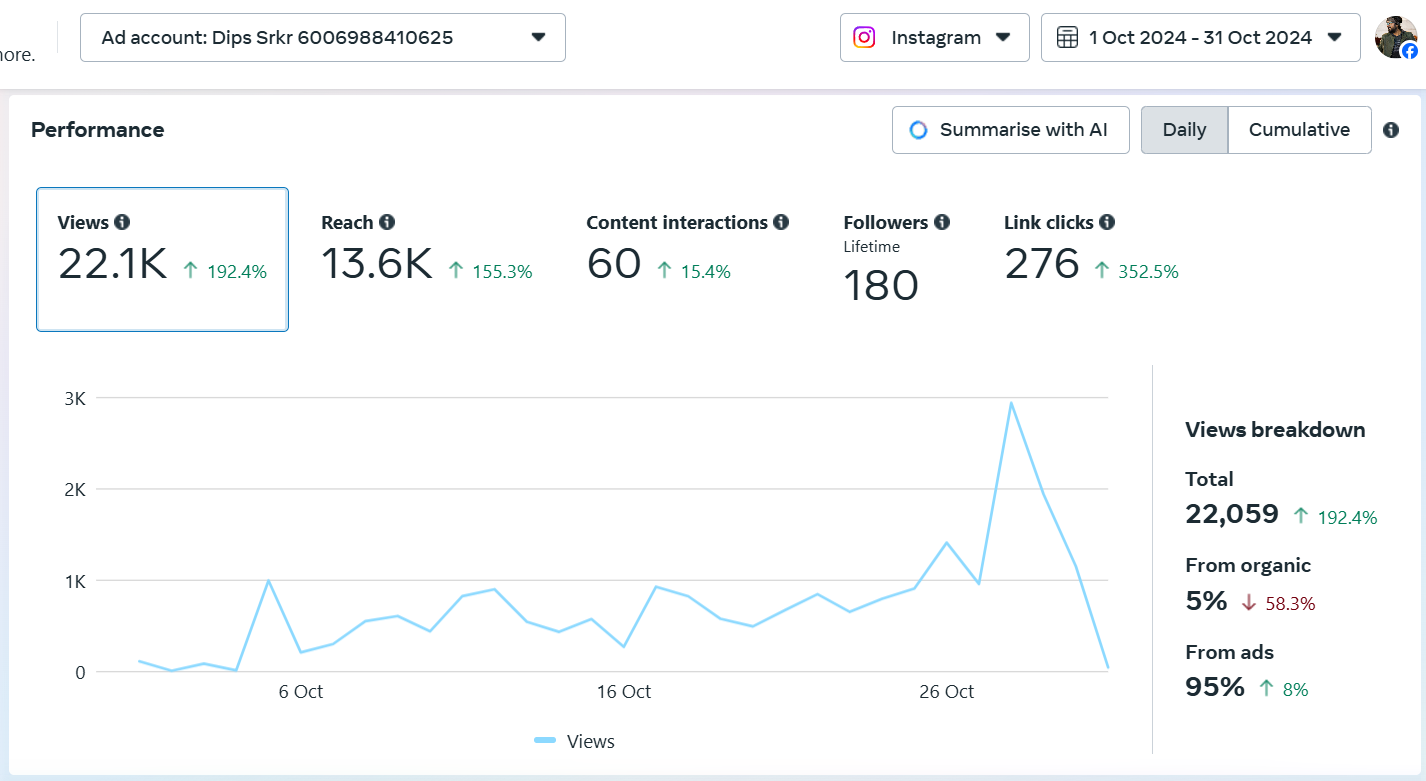The width and height of the screenshot is (1426, 781).
Task: Switch to Daily view
Action: click(x=1184, y=130)
